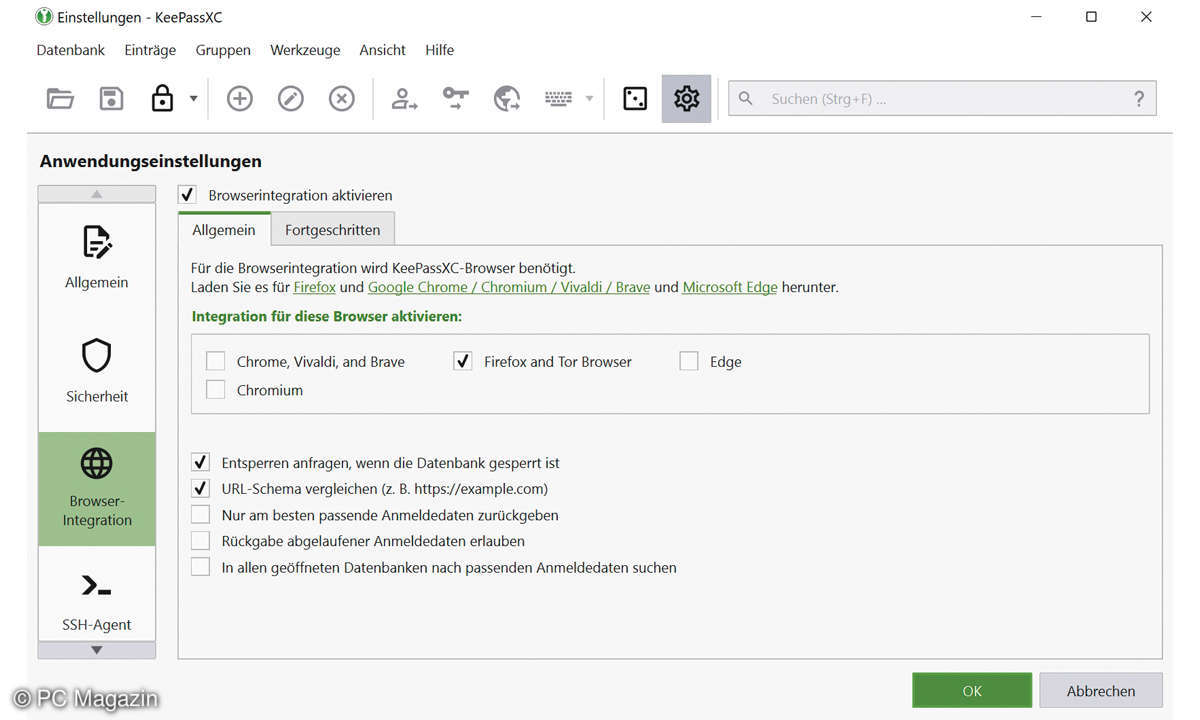Viewport: 1200px width, 720px height.
Task: Open the Hilfe menu
Action: point(439,50)
